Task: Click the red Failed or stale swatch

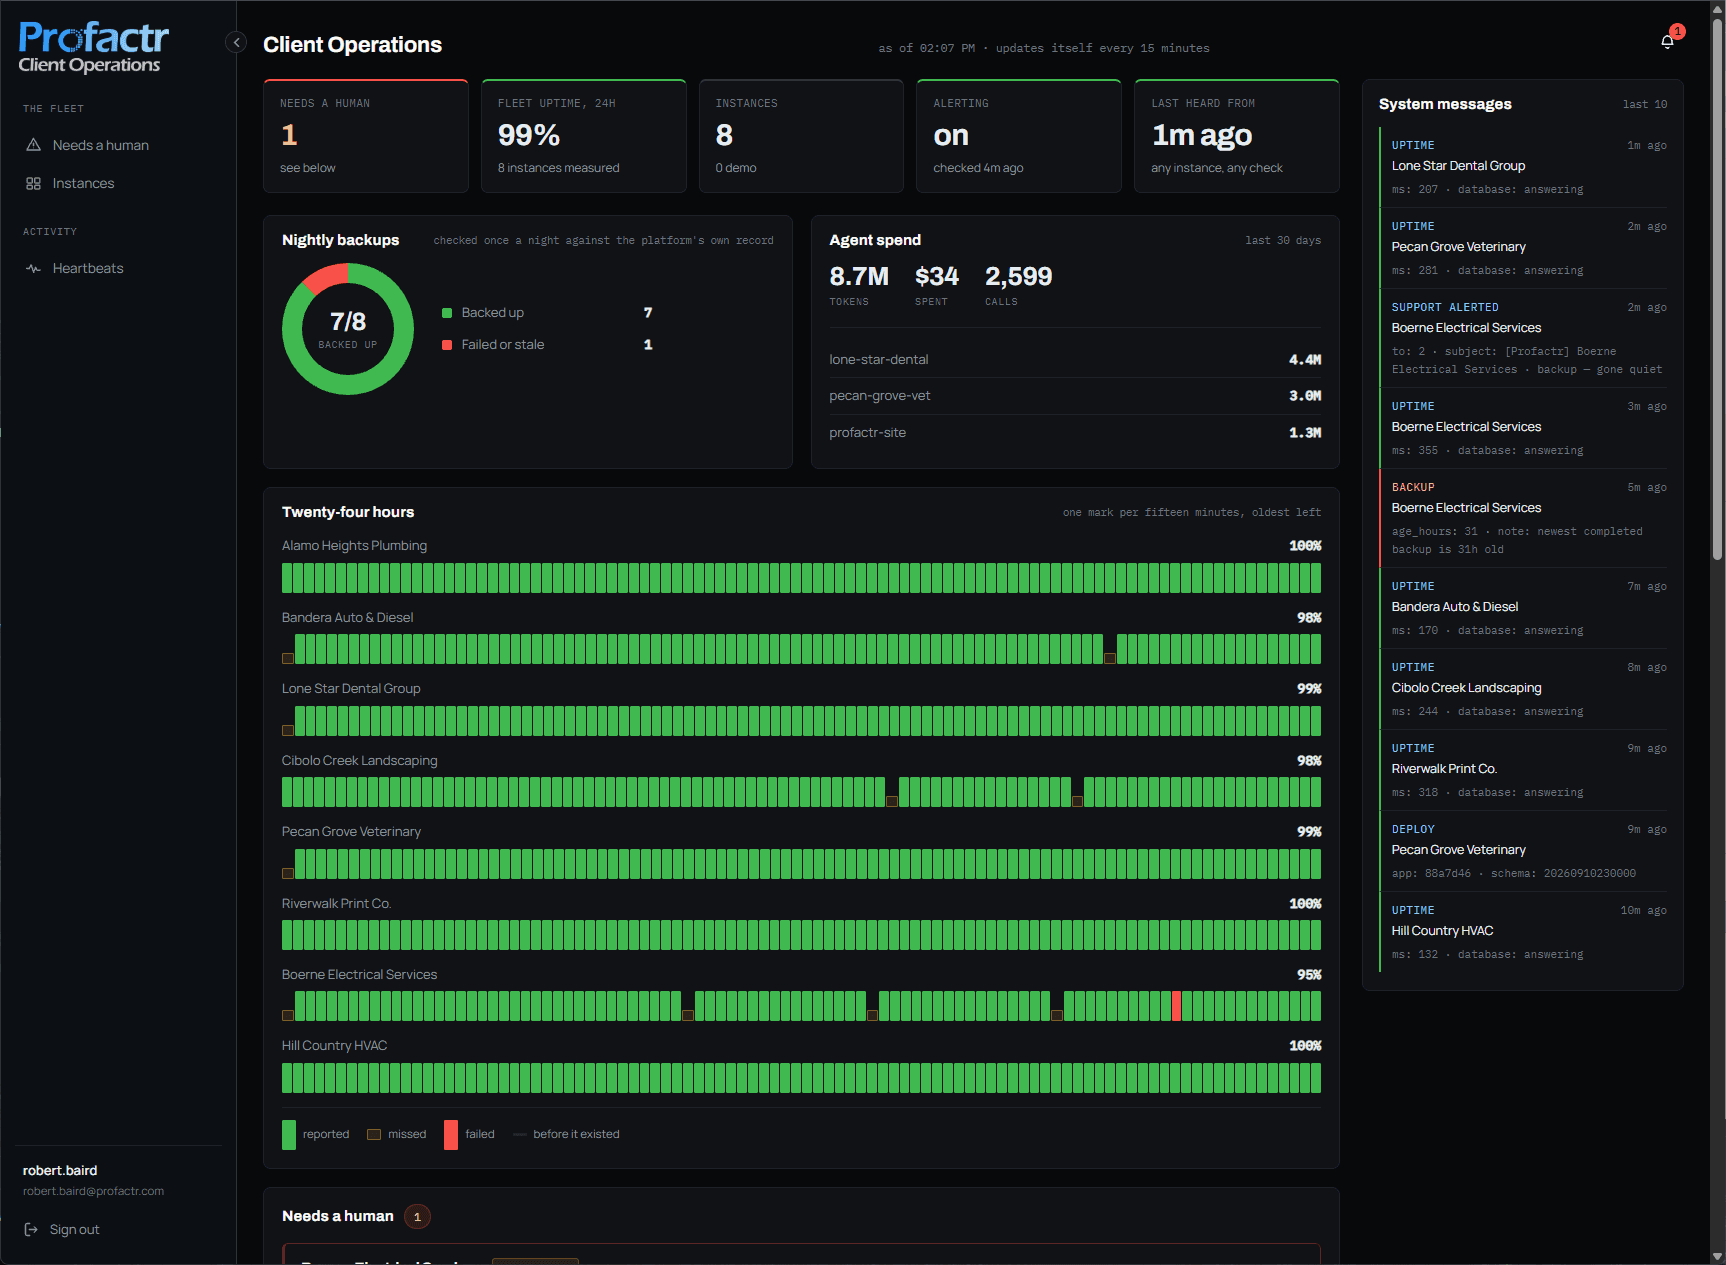Action: tap(447, 345)
